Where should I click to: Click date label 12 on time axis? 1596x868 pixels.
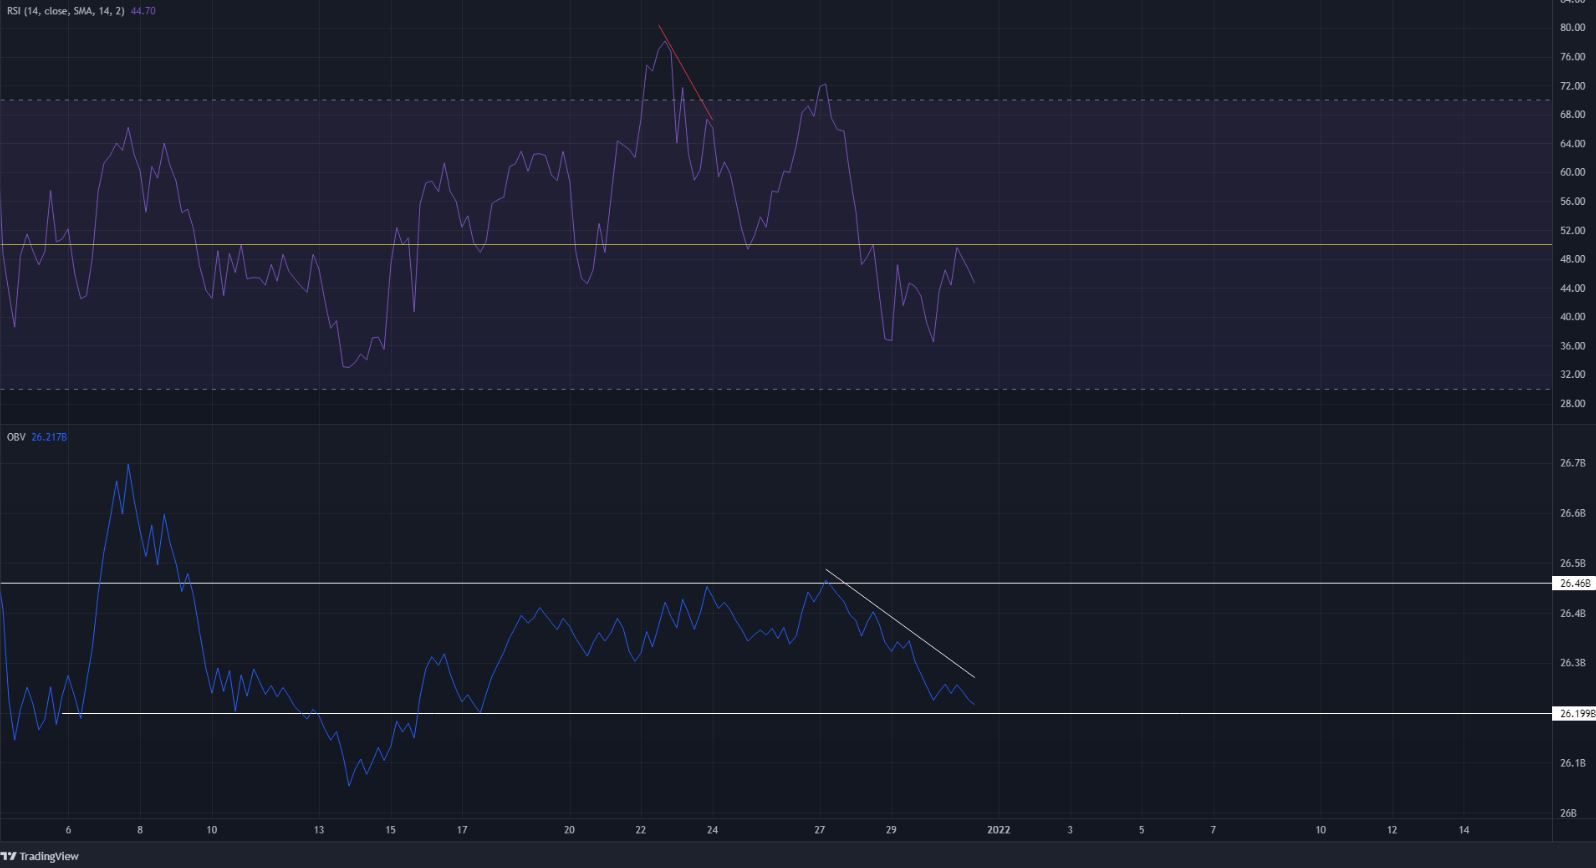click(x=1392, y=829)
